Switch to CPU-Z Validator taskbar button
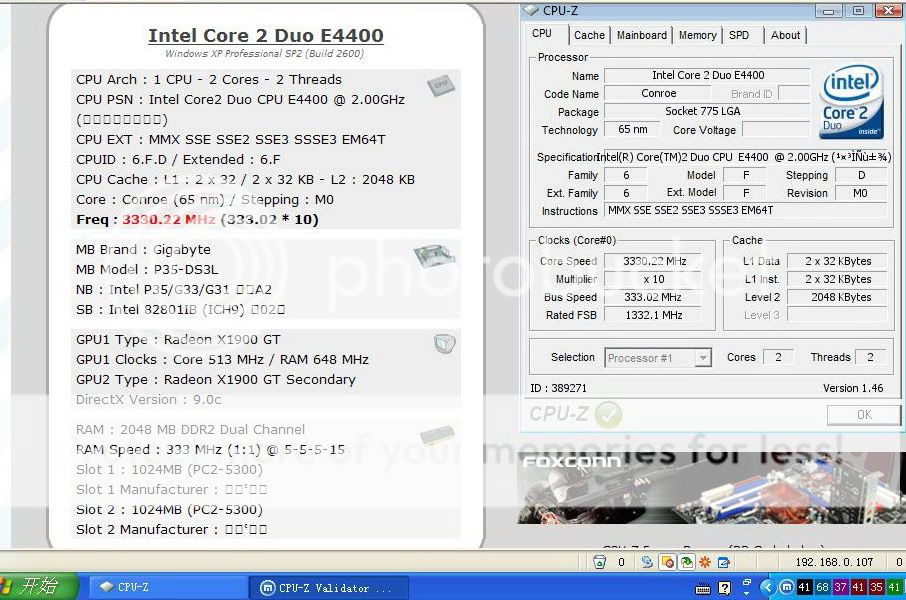The height and width of the screenshot is (600, 906). point(328,588)
